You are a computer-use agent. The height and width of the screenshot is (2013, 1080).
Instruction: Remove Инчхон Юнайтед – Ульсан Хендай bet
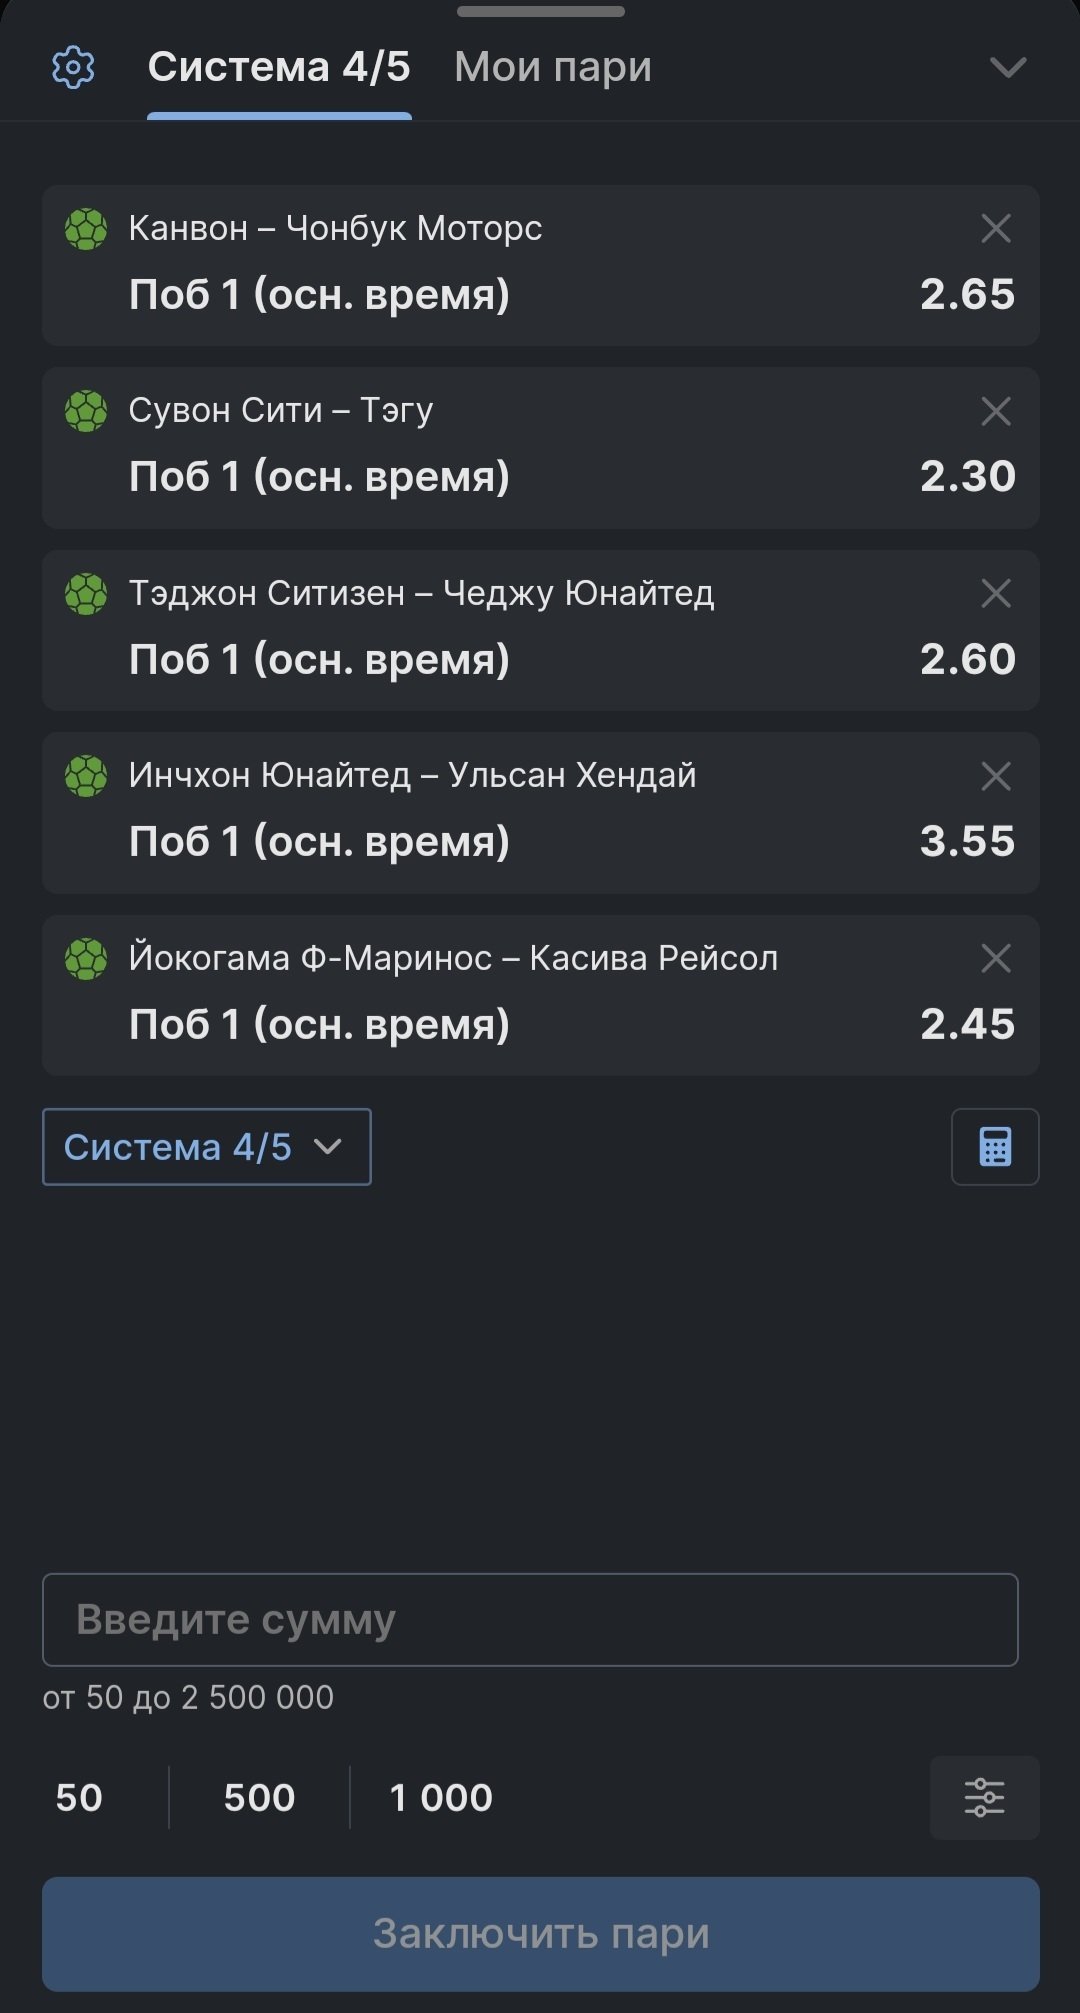pyautogui.click(x=996, y=776)
